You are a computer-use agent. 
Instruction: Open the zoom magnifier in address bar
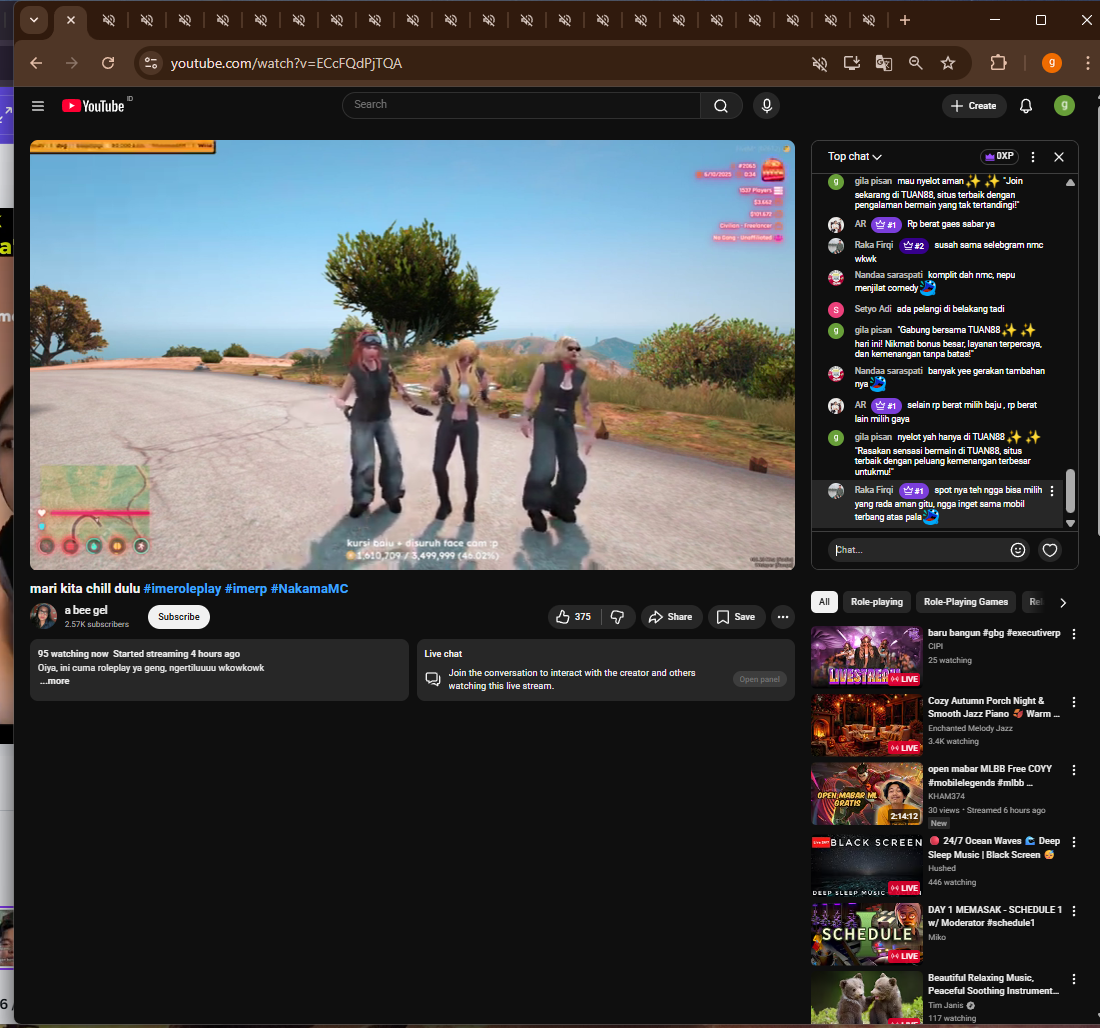tap(915, 63)
